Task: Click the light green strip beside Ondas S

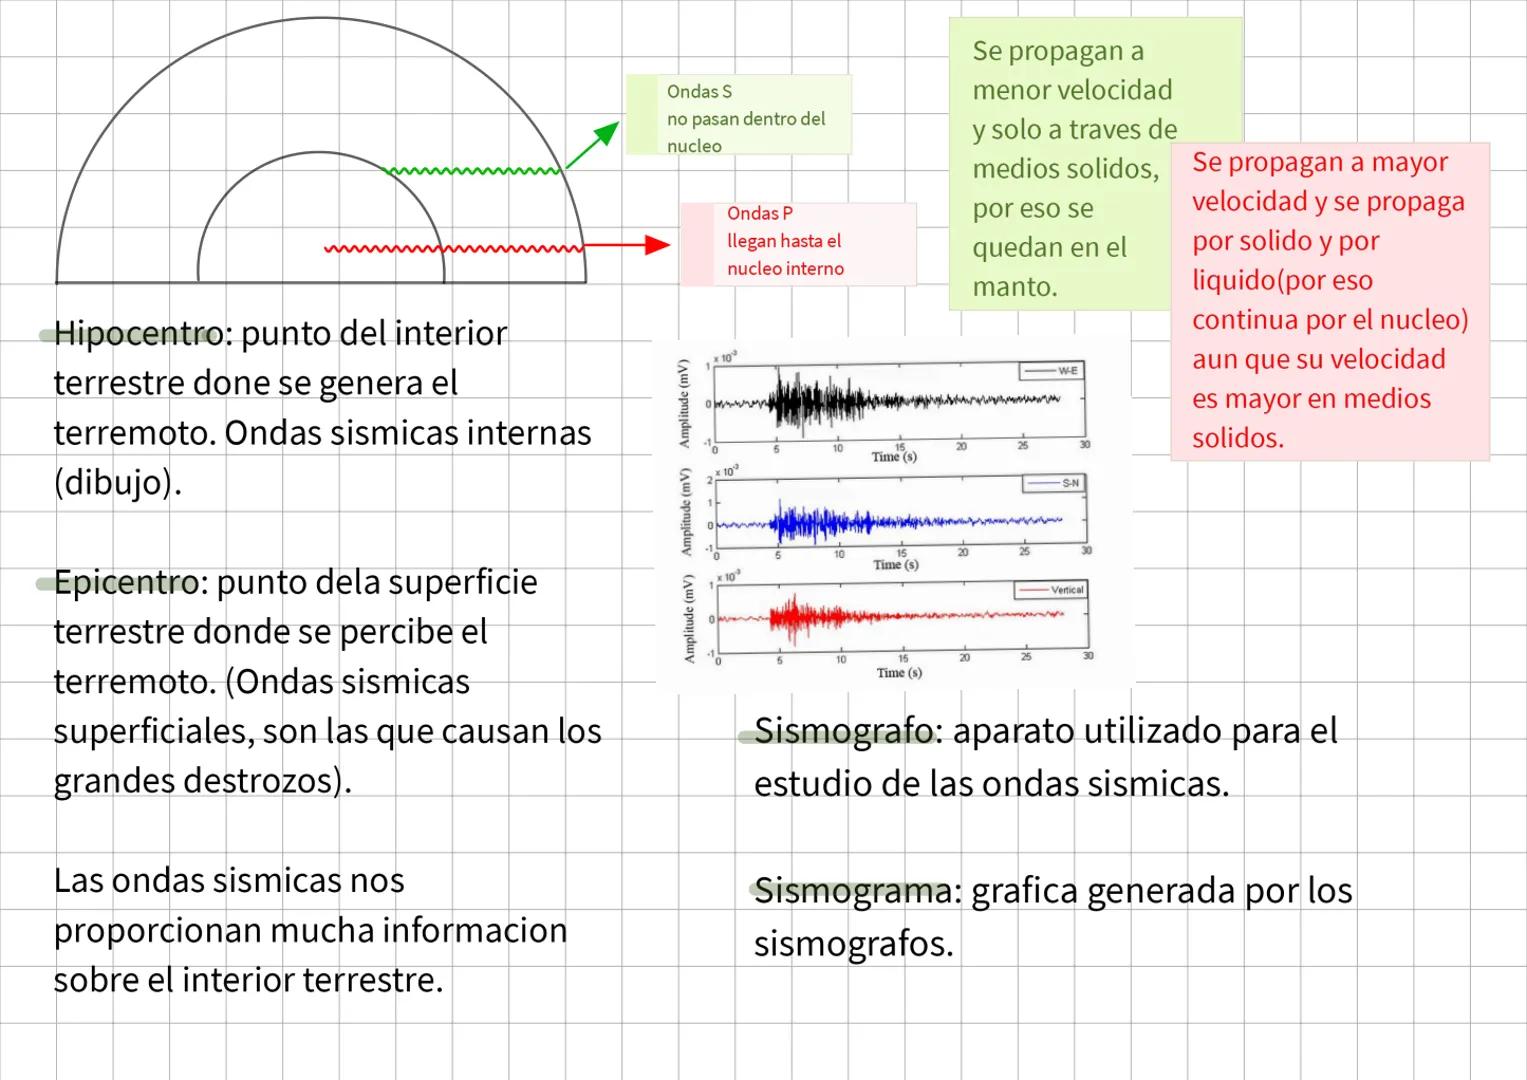Action: coord(641,115)
